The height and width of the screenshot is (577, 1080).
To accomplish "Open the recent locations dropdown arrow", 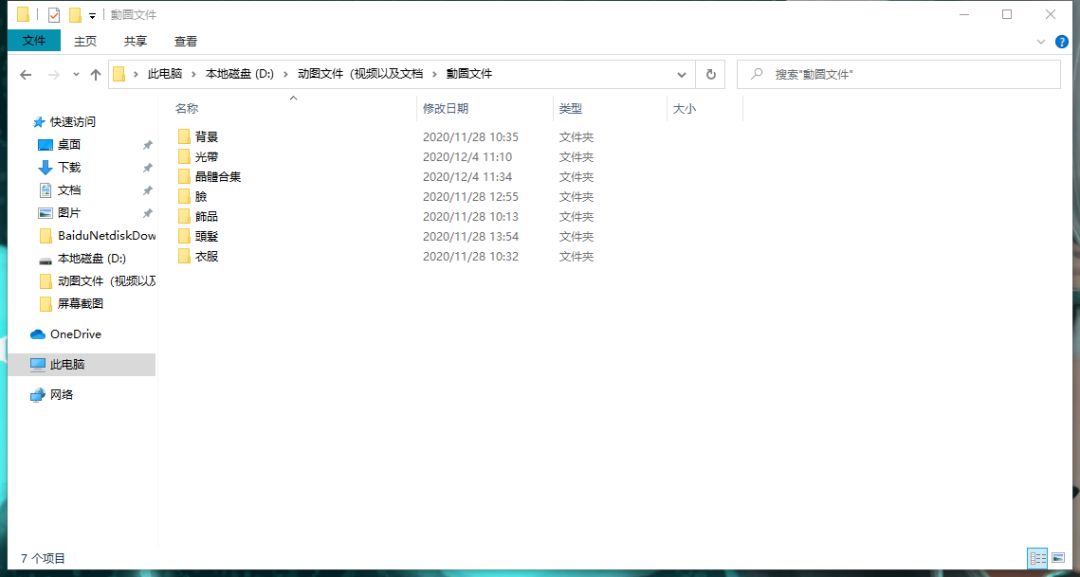I will pos(76,74).
